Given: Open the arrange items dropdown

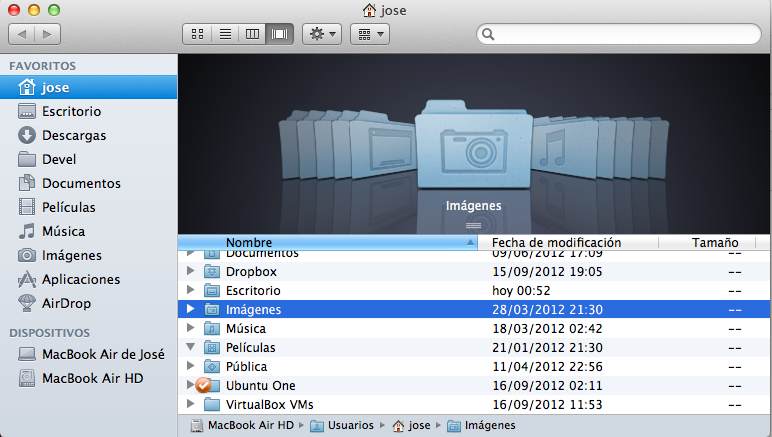Looking at the screenshot, I should click(x=369, y=34).
